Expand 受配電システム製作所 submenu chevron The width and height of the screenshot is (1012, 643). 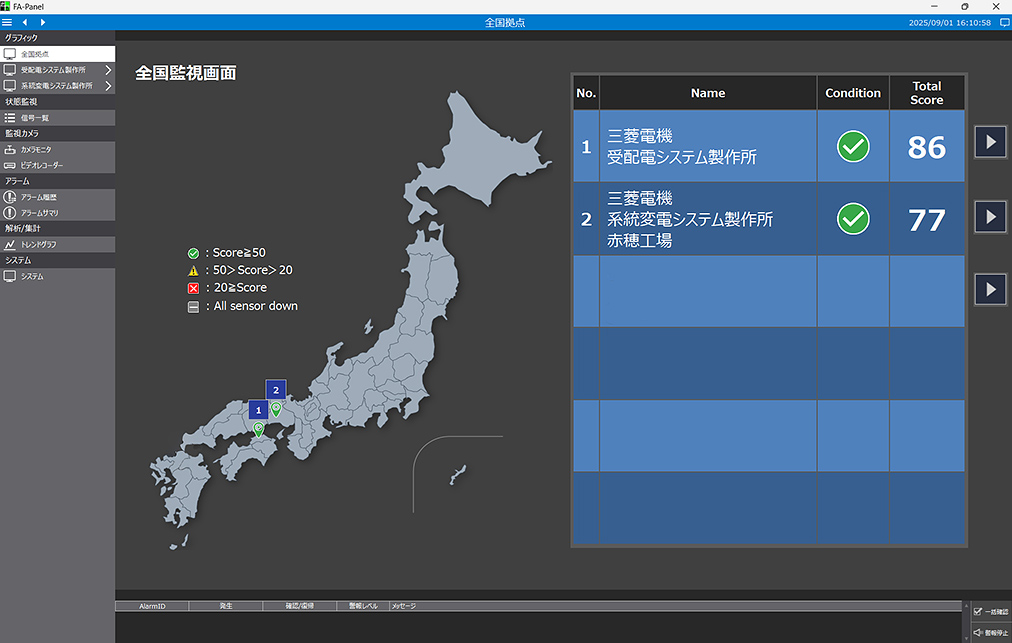click(108, 70)
